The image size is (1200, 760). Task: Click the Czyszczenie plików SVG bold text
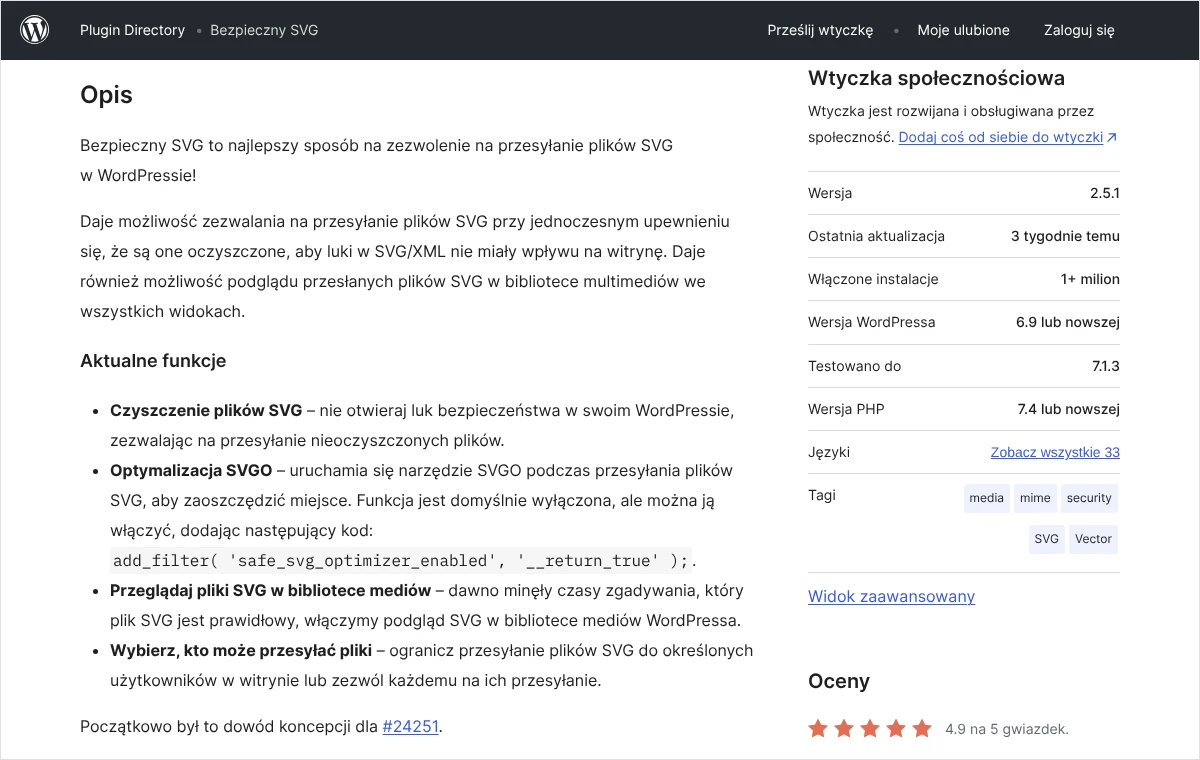pos(206,410)
